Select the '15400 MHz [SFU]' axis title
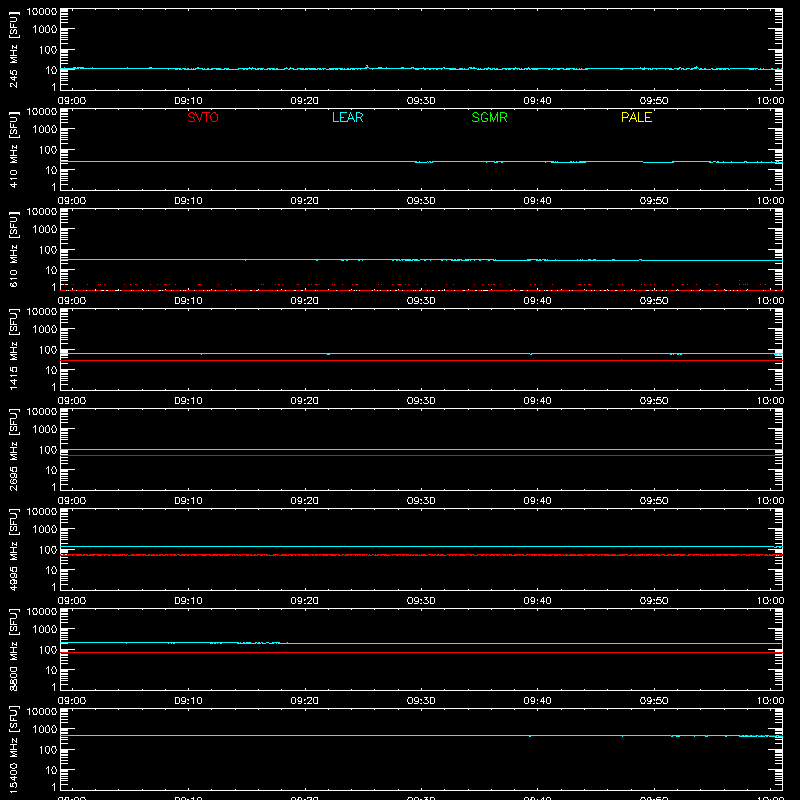 coord(13,749)
